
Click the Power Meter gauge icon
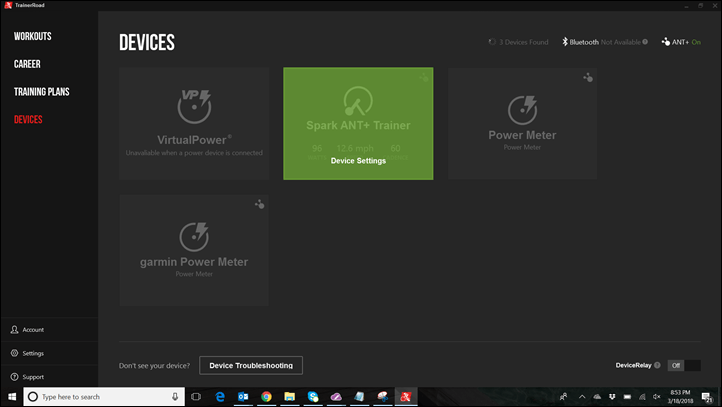pos(522,110)
